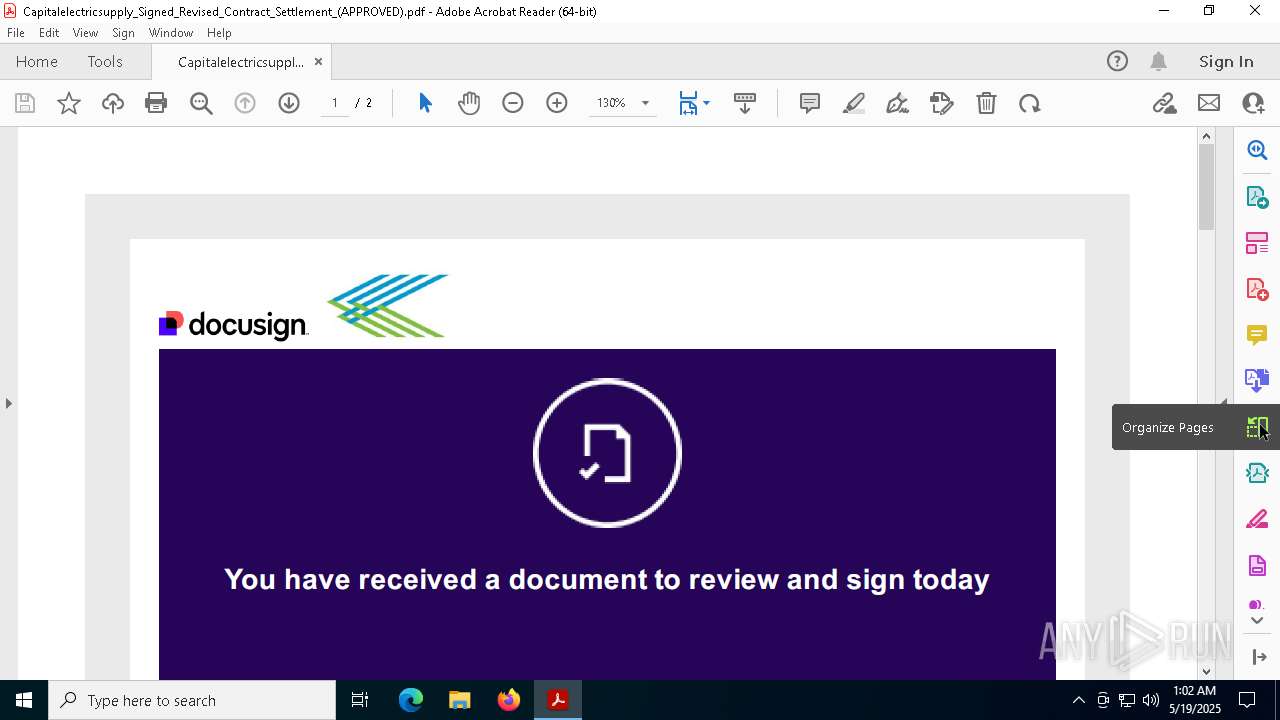The image size is (1280, 720).
Task: Choose the Selection arrow tool
Action: [x=425, y=103]
